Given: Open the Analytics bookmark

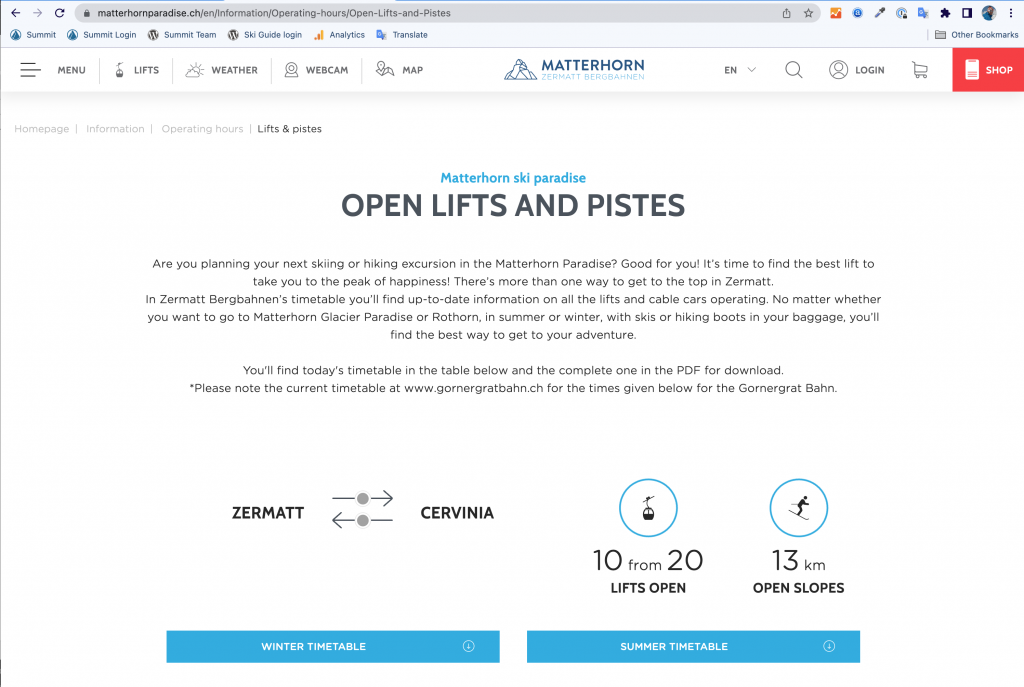Looking at the screenshot, I should (340, 35).
